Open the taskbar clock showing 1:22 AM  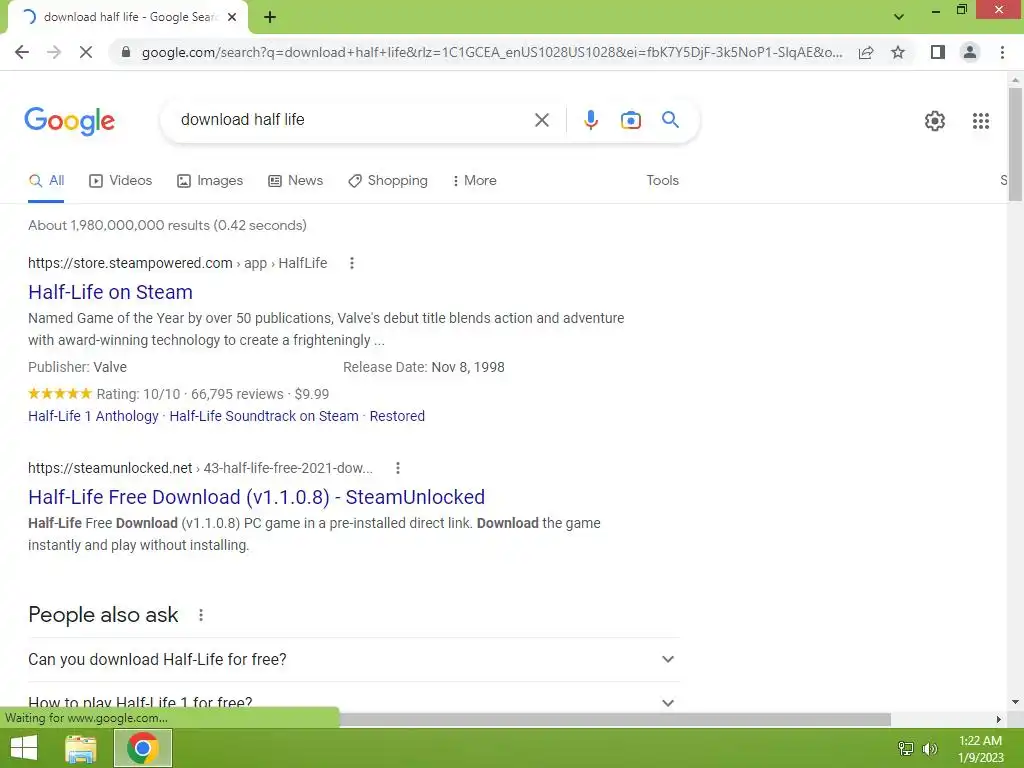(980, 748)
